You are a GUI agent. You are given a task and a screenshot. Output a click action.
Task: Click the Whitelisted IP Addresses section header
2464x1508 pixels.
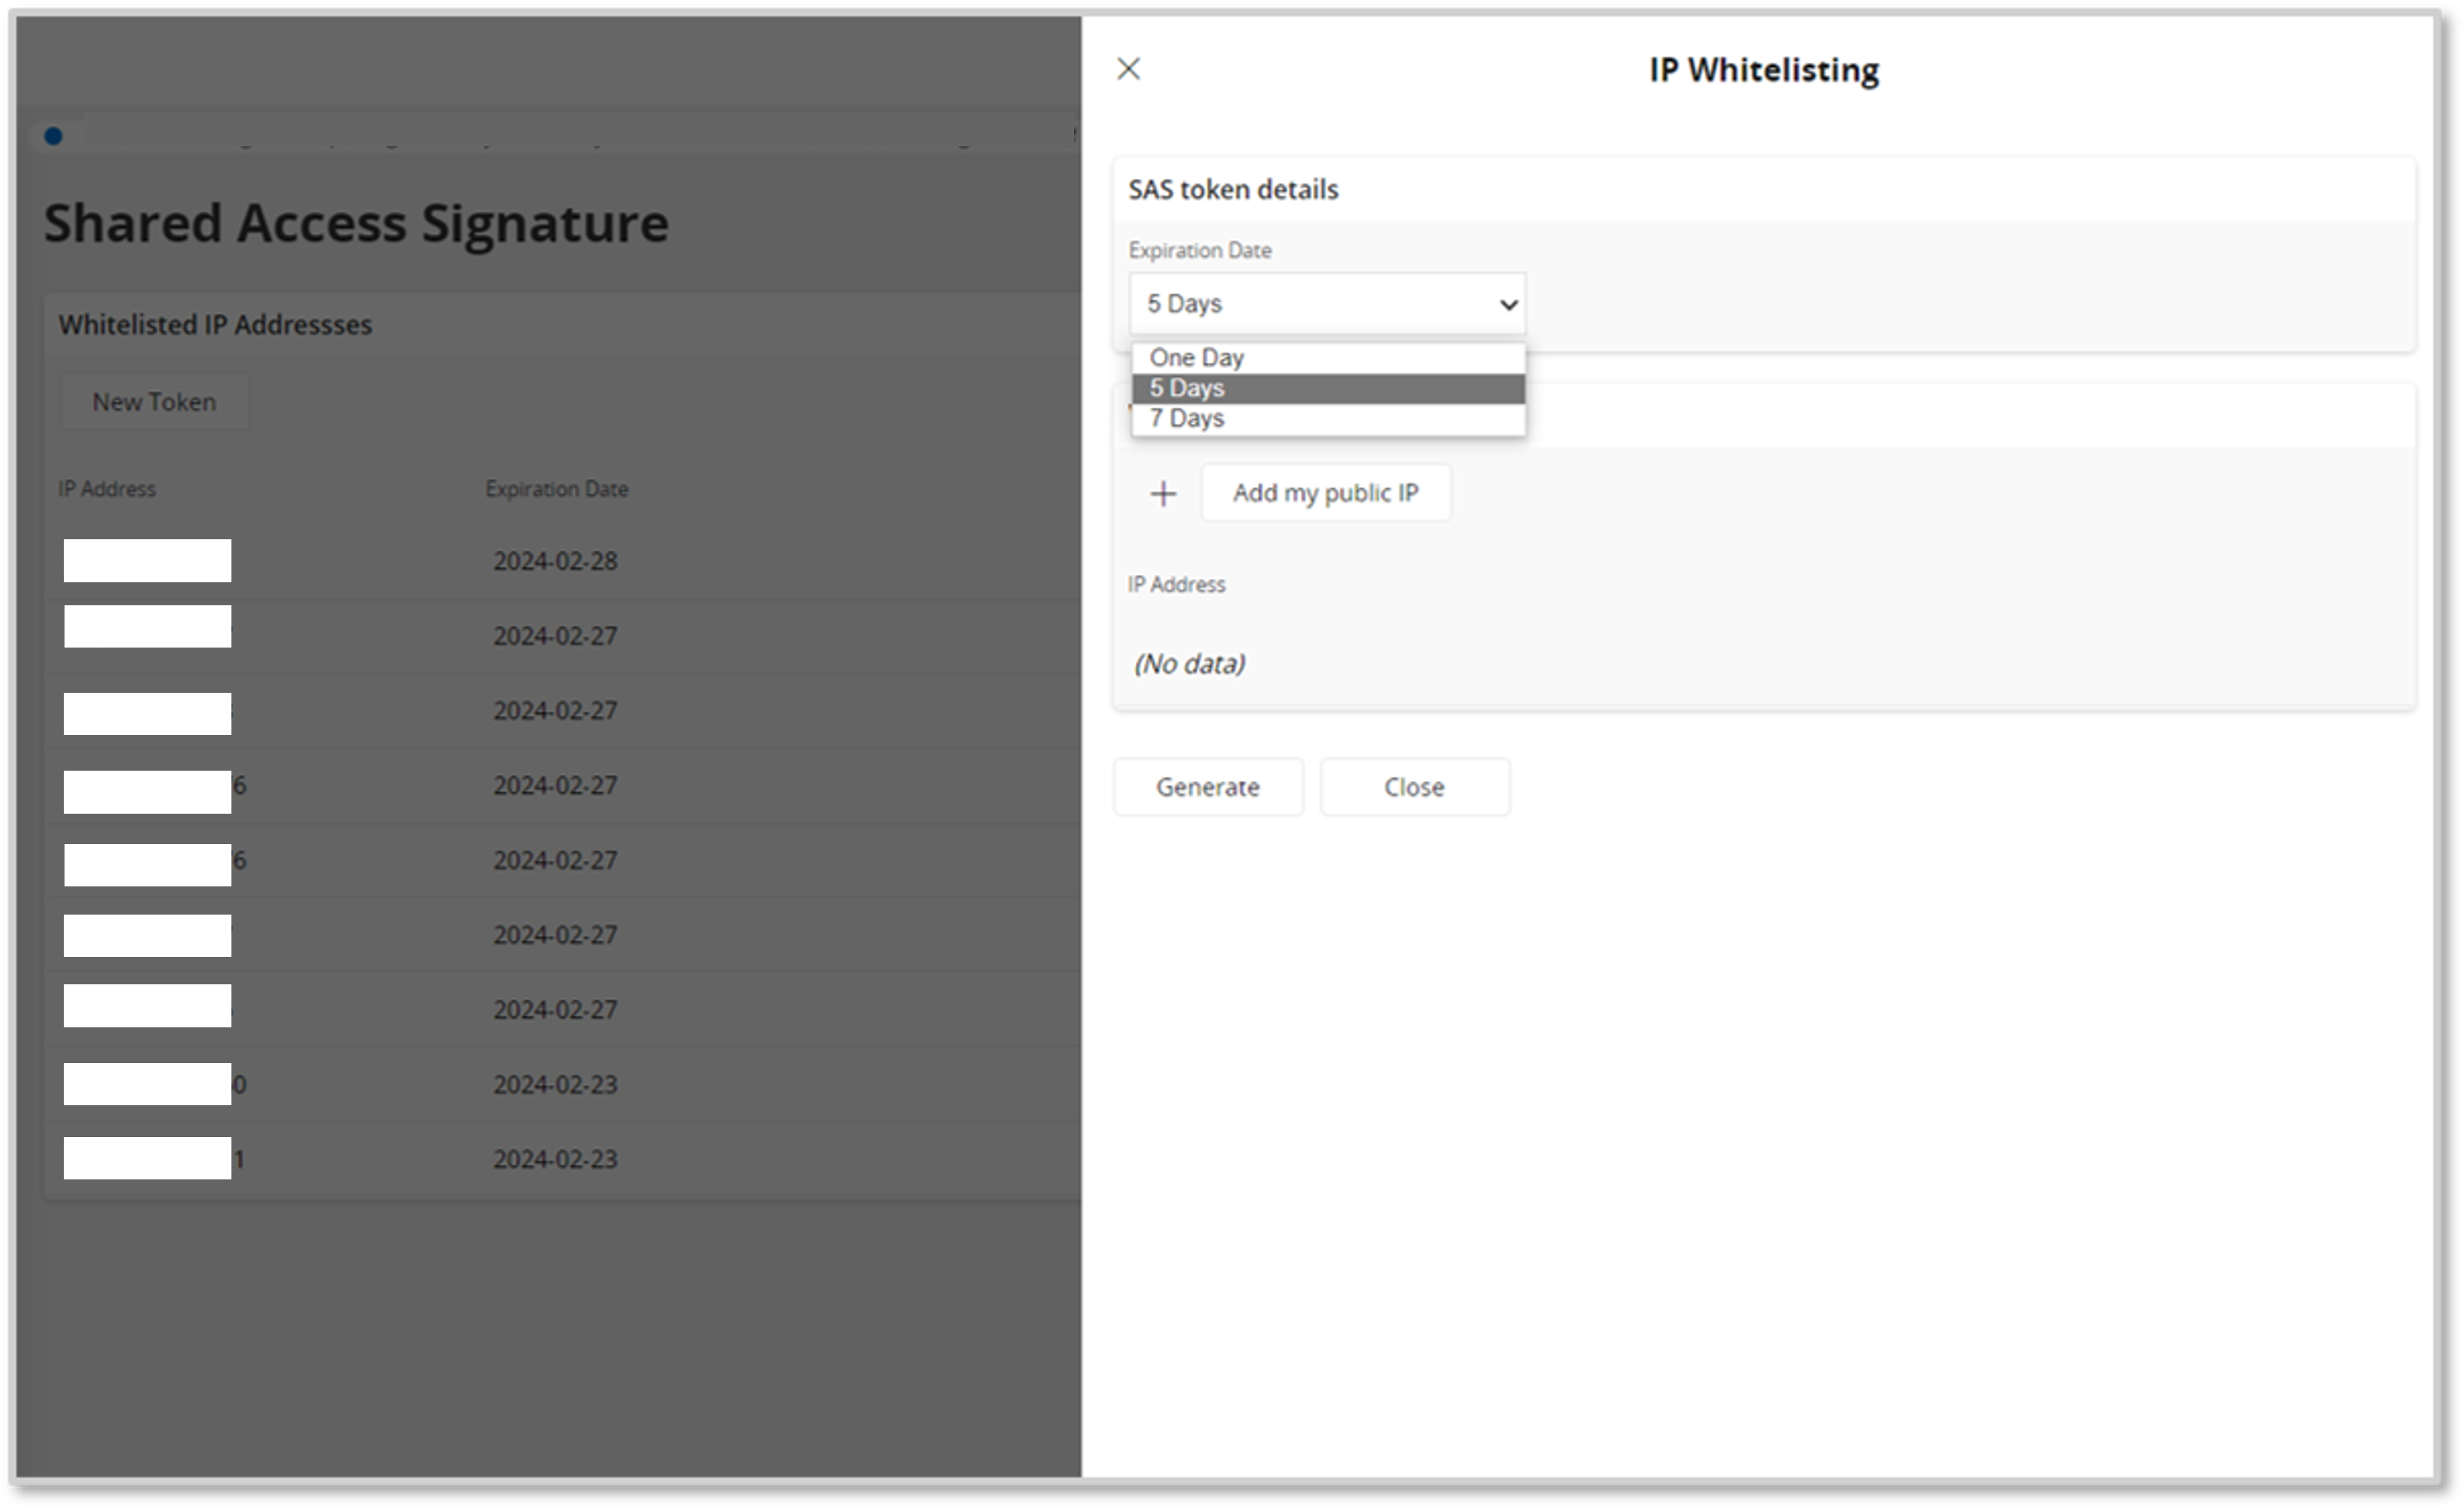pyautogui.click(x=213, y=323)
